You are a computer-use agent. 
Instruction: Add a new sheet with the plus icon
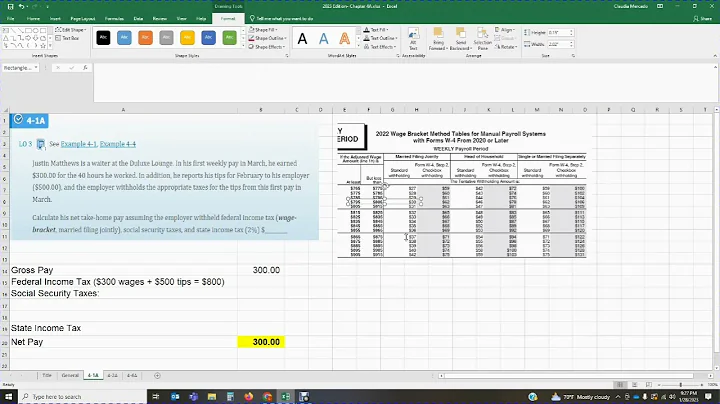pyautogui.click(x=158, y=376)
